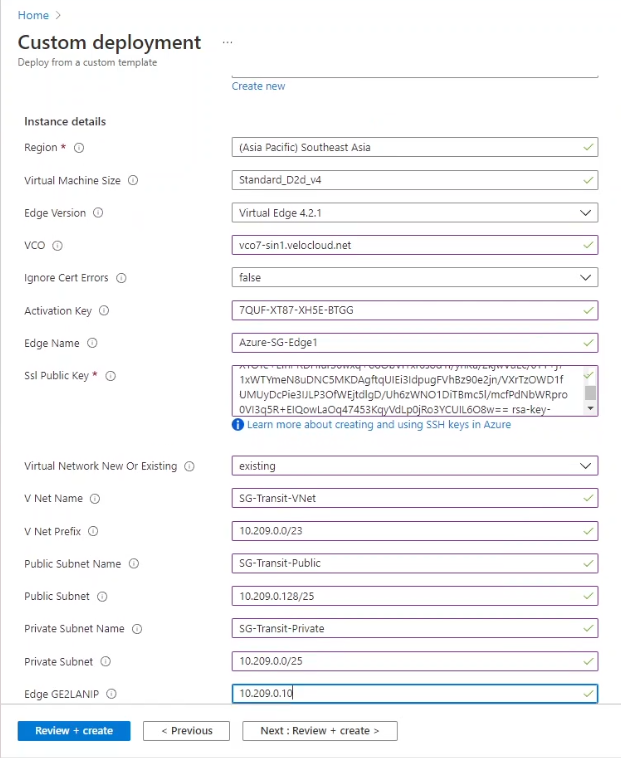Click info icon next to Edge Name
Screen dimensions: 621x758
[x=92, y=343]
